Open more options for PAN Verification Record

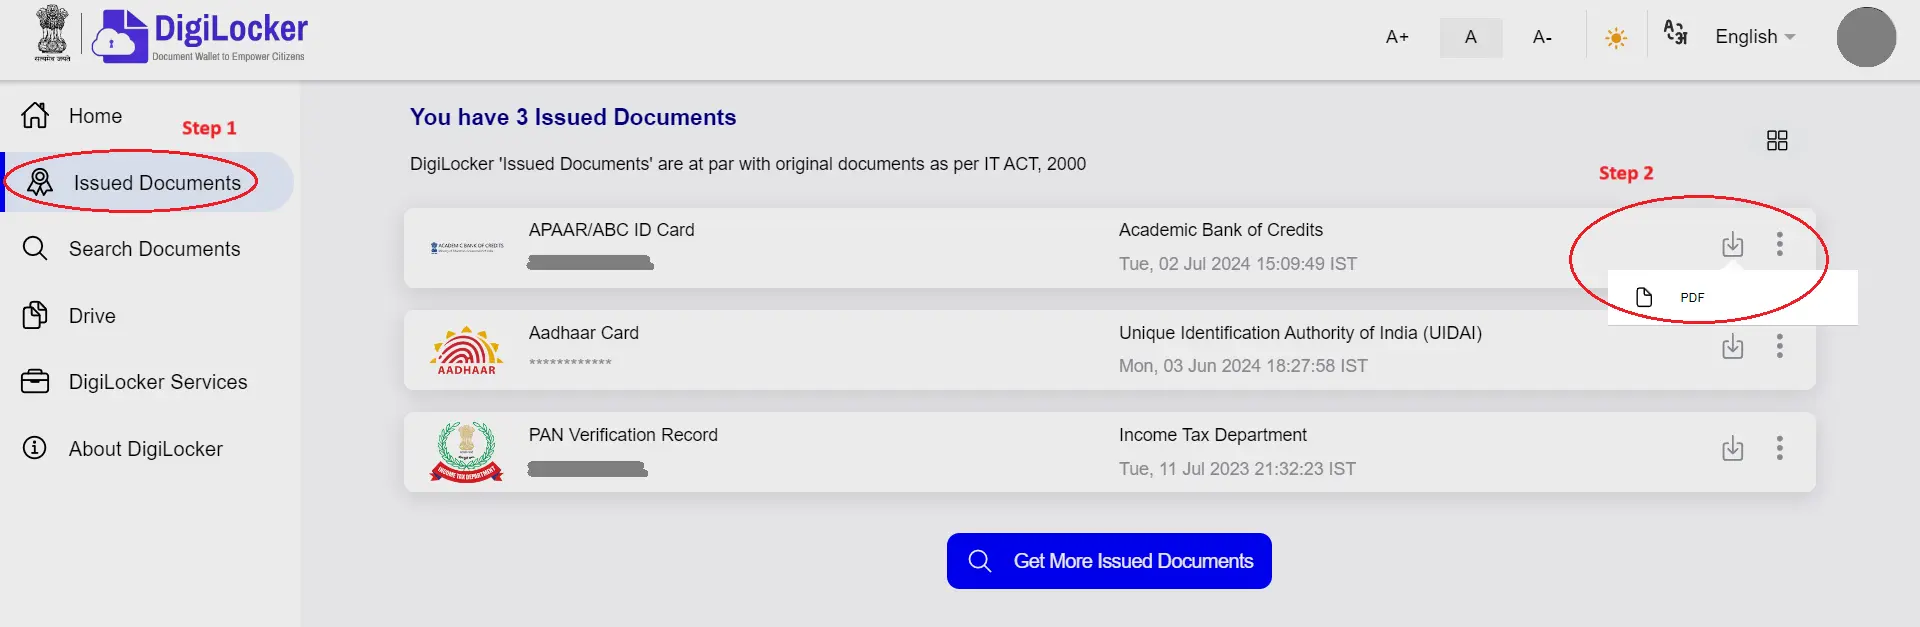click(1780, 448)
